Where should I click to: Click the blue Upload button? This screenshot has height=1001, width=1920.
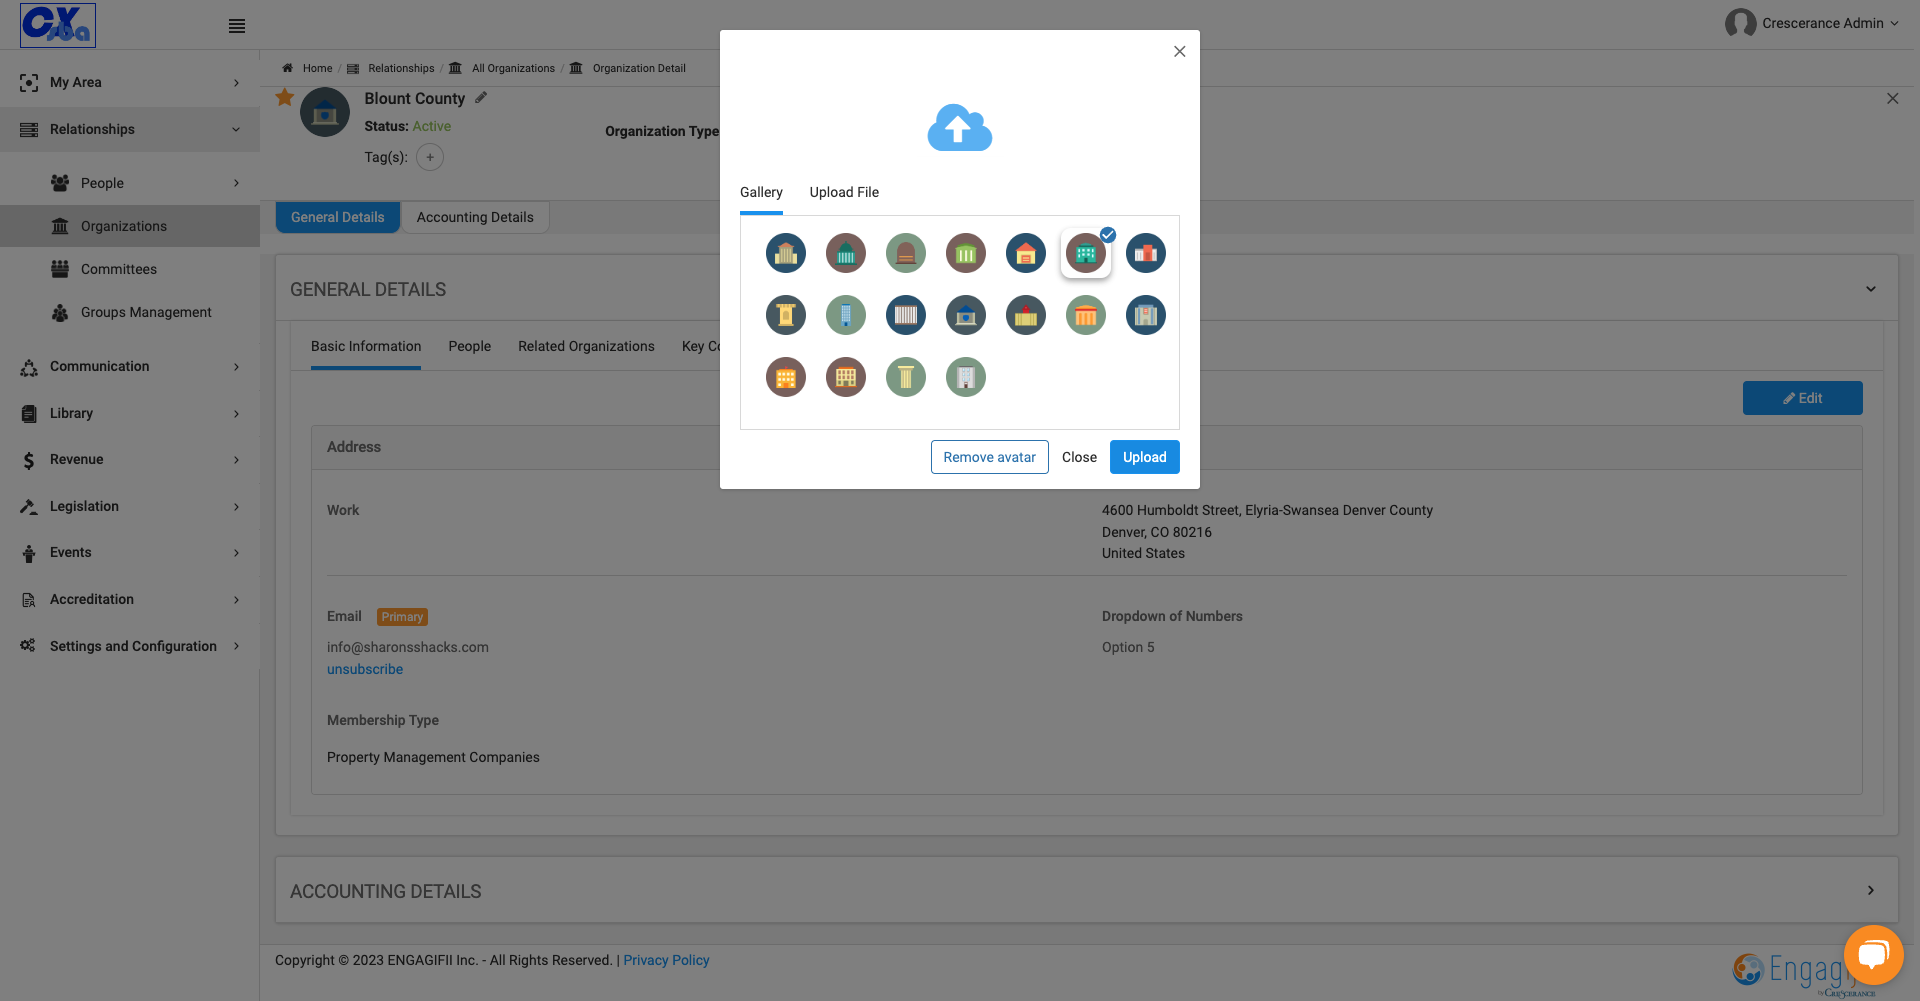coord(1145,457)
